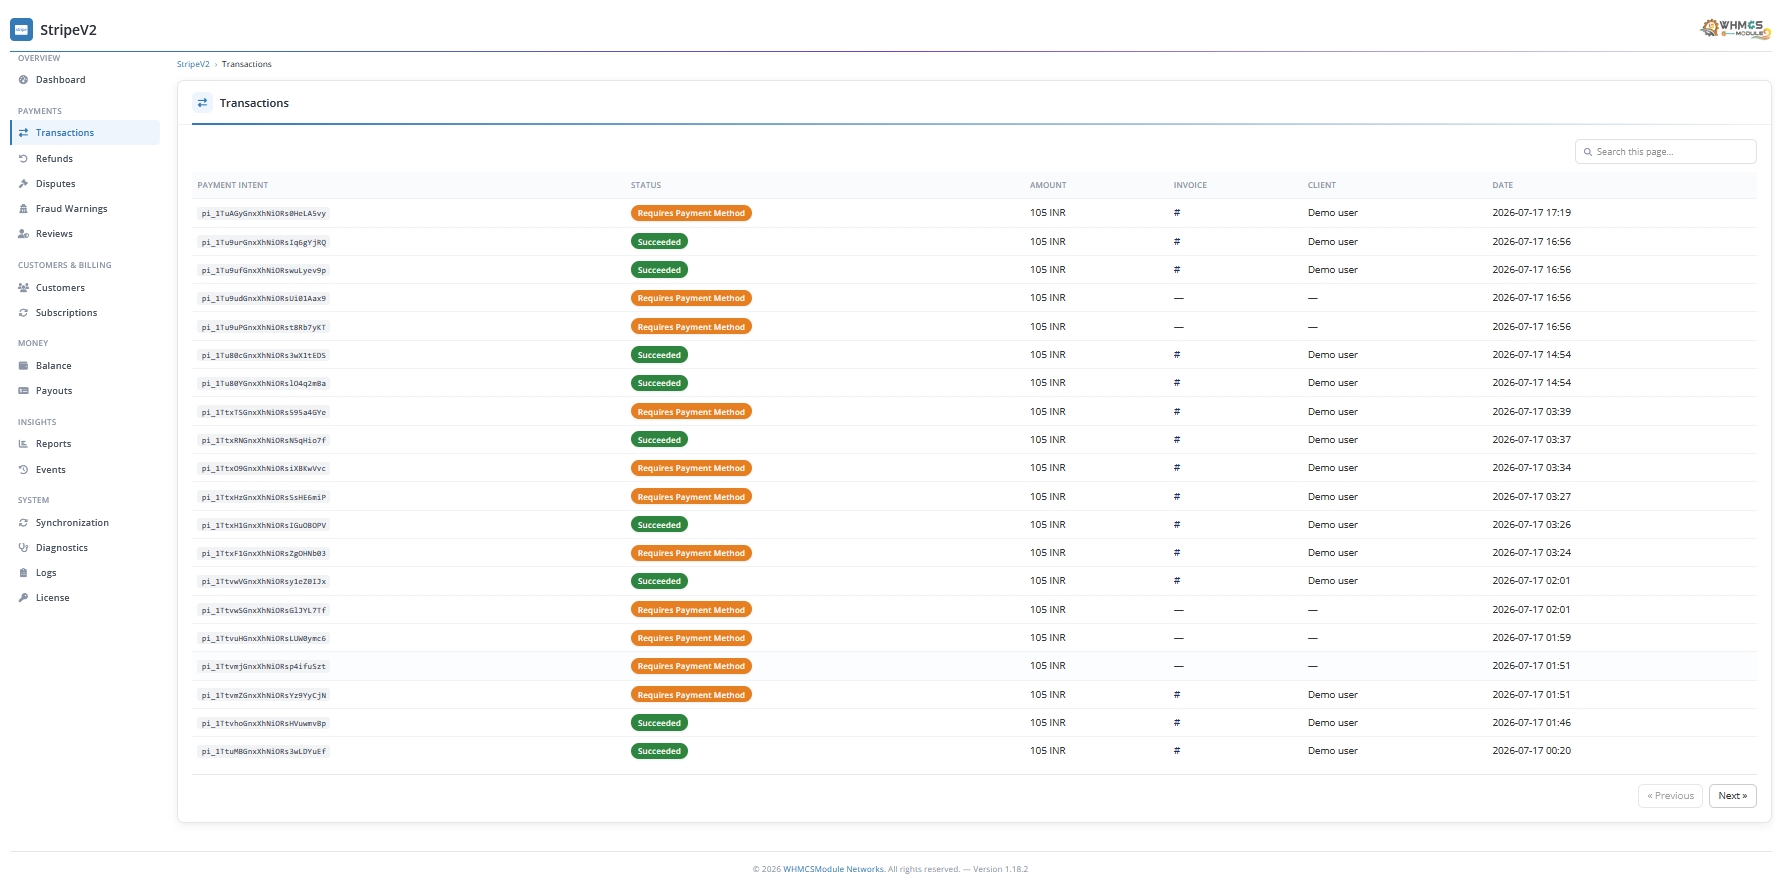Viewport: 1775px width, 885px height.
Task: Click the Logs clipboard icon
Action: click(x=23, y=573)
